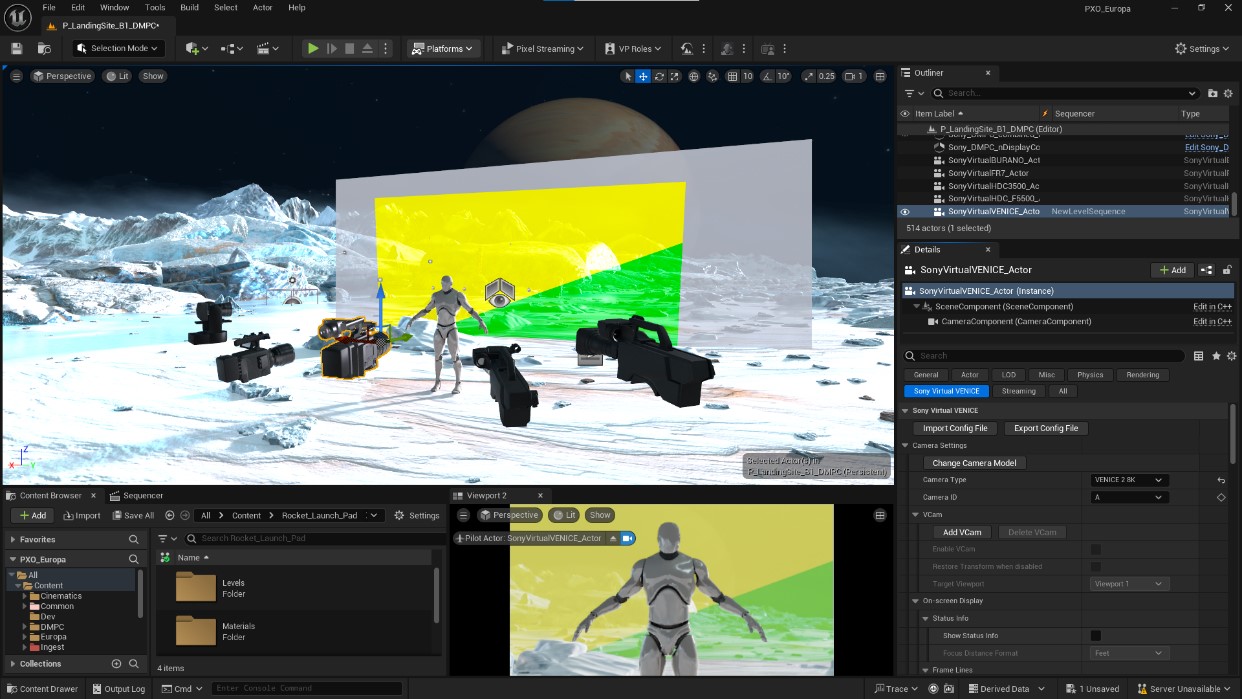Toggle the Lit view mode in main viewport
Viewport: 1242px width, 699px height.
pyautogui.click(x=117, y=76)
